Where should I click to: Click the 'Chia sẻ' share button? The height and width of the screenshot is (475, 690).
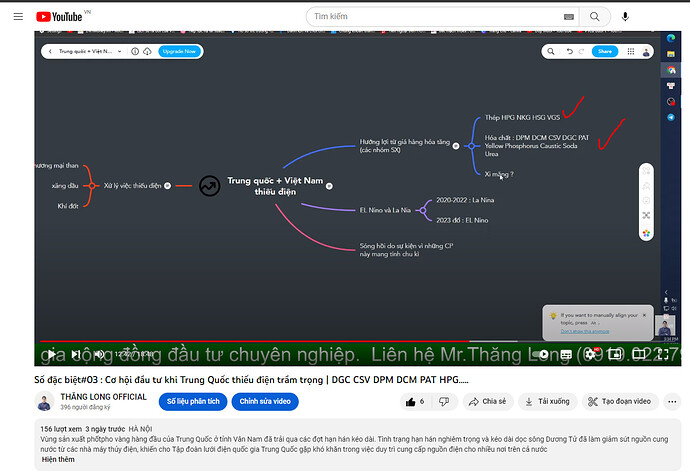point(488,401)
